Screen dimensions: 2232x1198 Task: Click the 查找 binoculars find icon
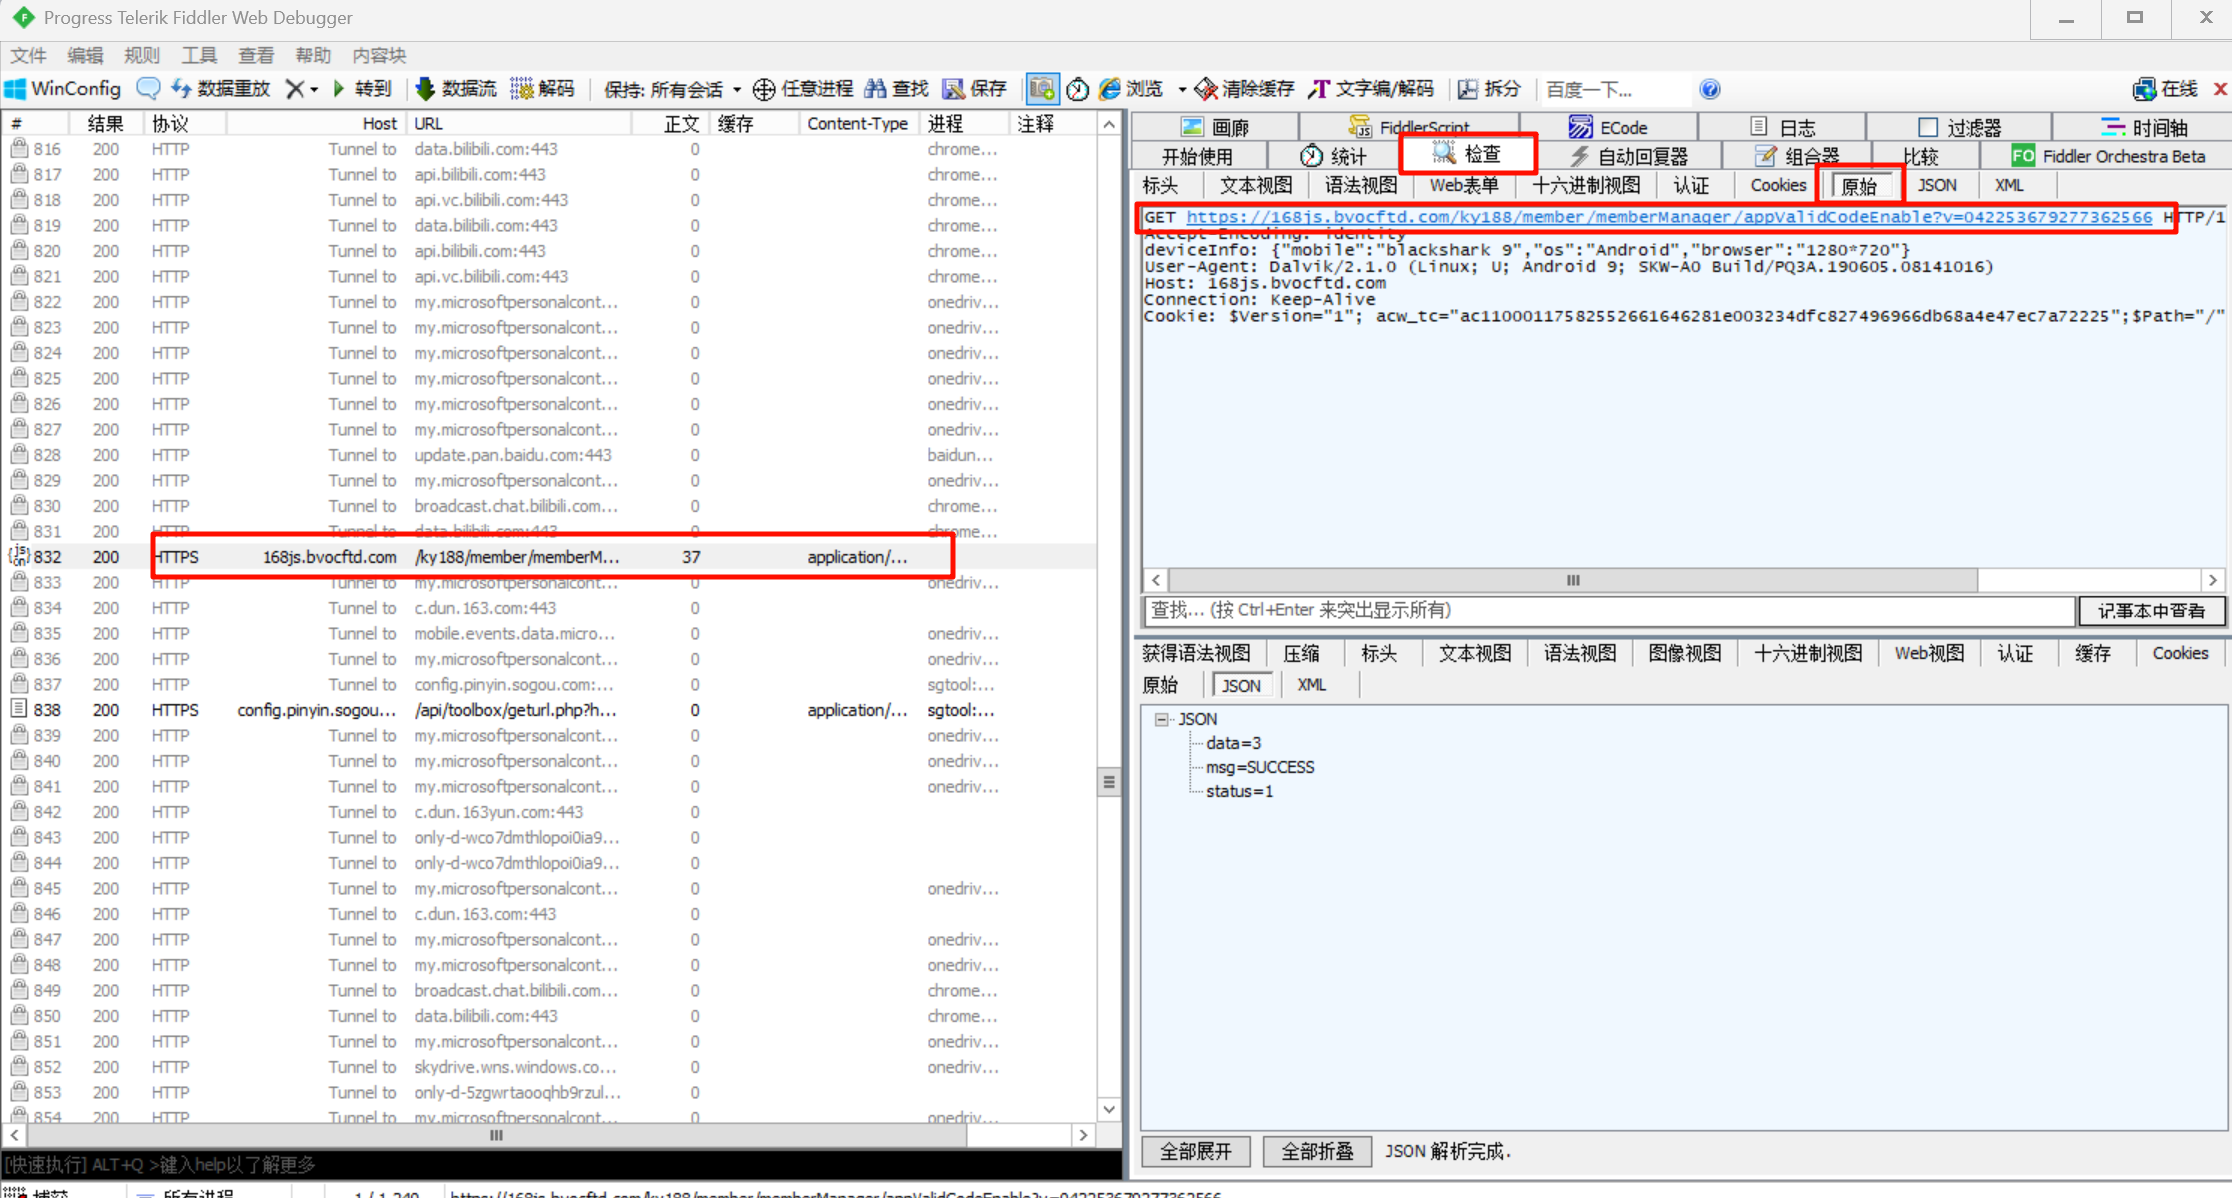876,89
